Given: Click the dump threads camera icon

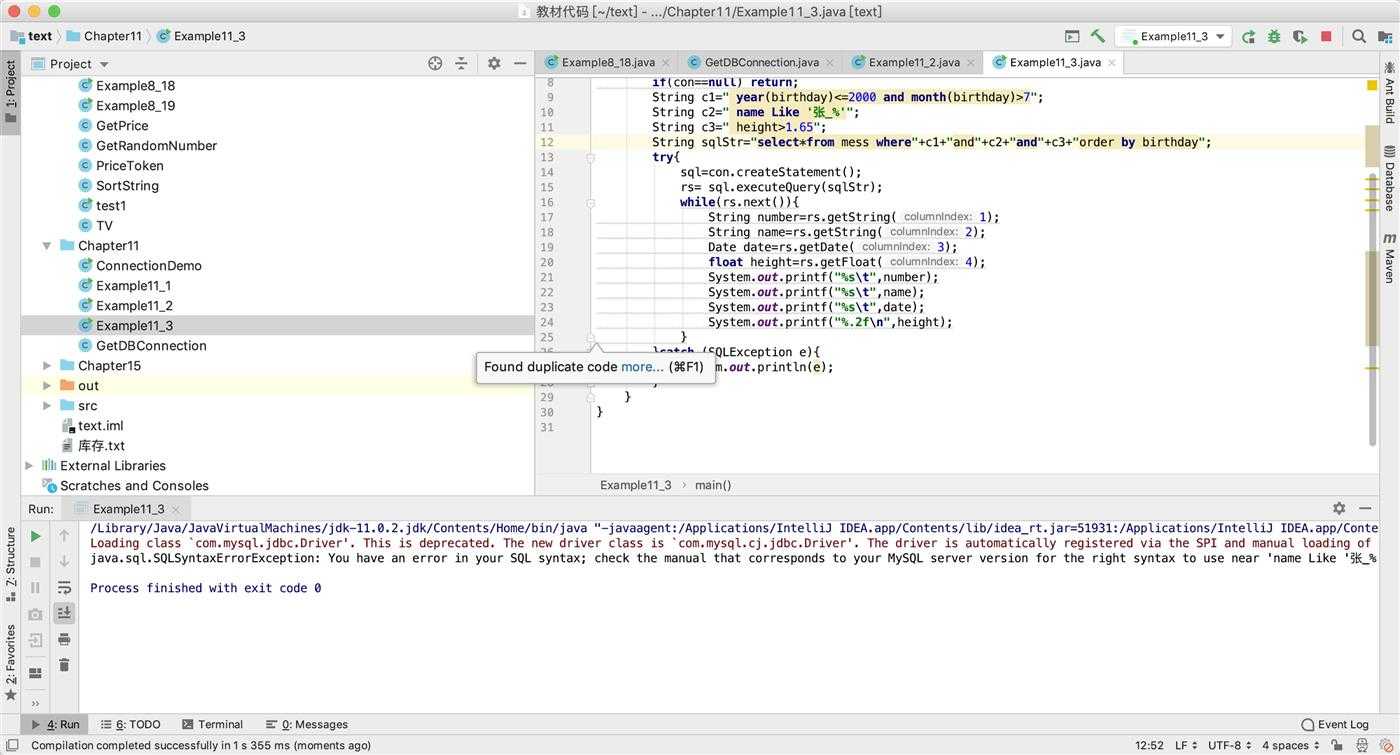Looking at the screenshot, I should 36,614.
